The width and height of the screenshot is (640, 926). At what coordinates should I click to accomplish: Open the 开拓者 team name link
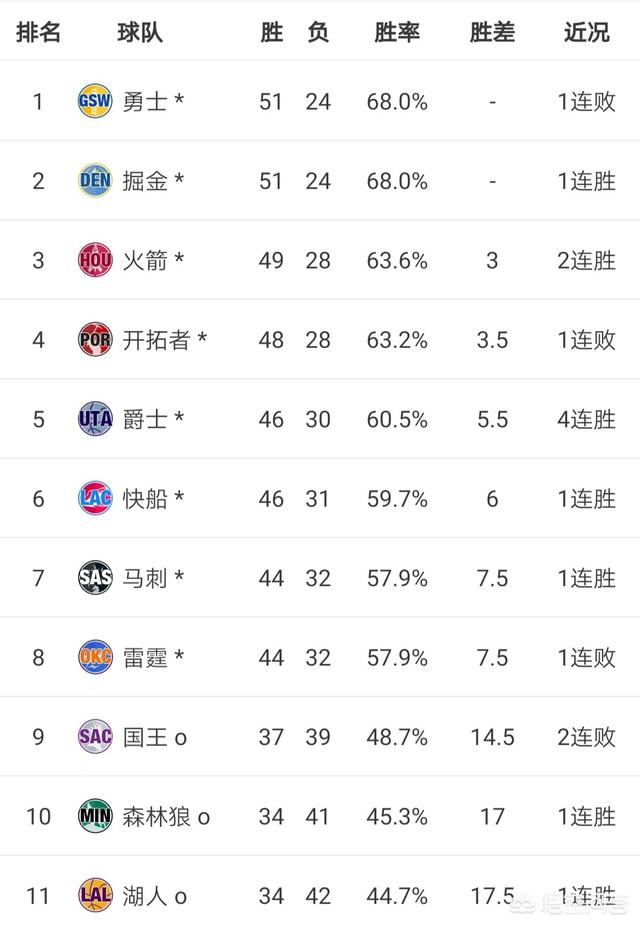pos(156,340)
